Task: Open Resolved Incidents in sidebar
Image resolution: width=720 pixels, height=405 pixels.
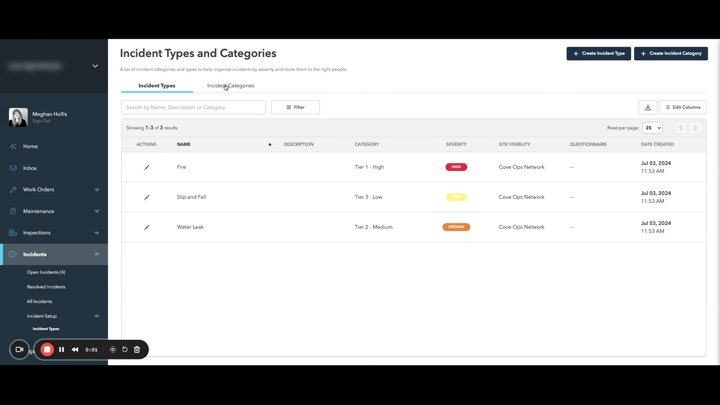Action: pos(46,287)
